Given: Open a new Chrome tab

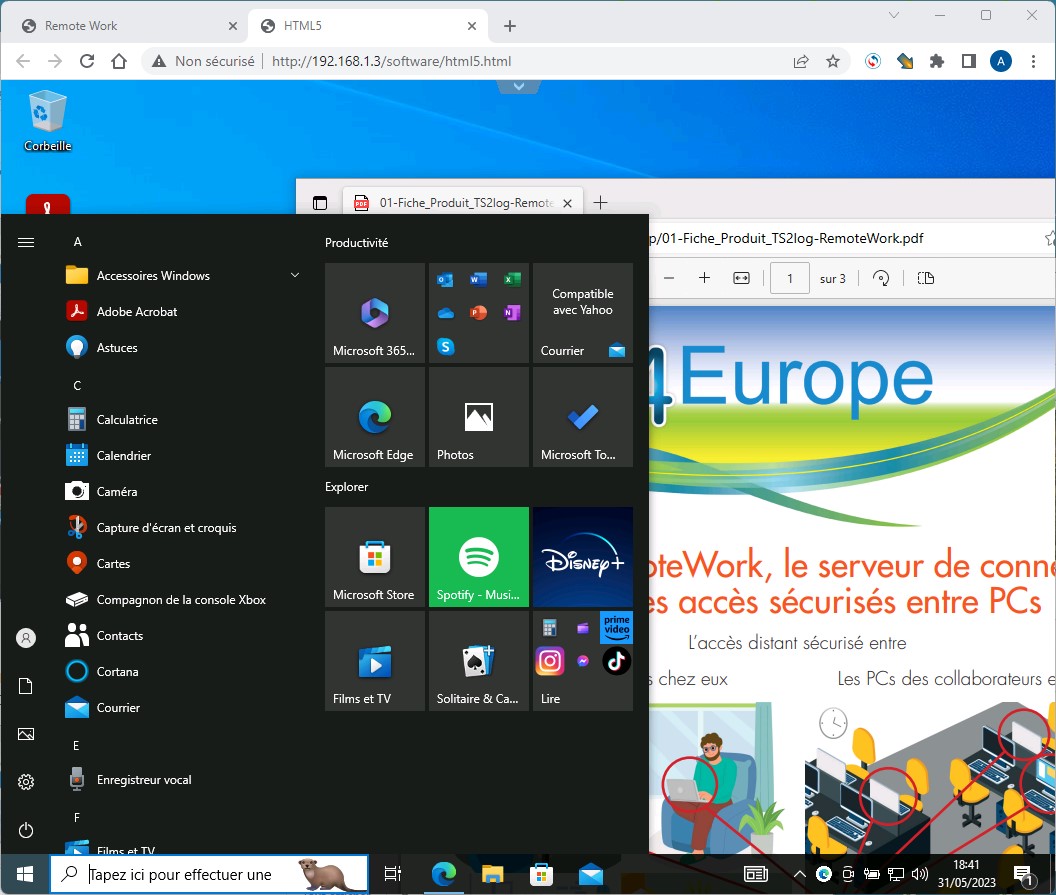Looking at the screenshot, I should point(510,26).
